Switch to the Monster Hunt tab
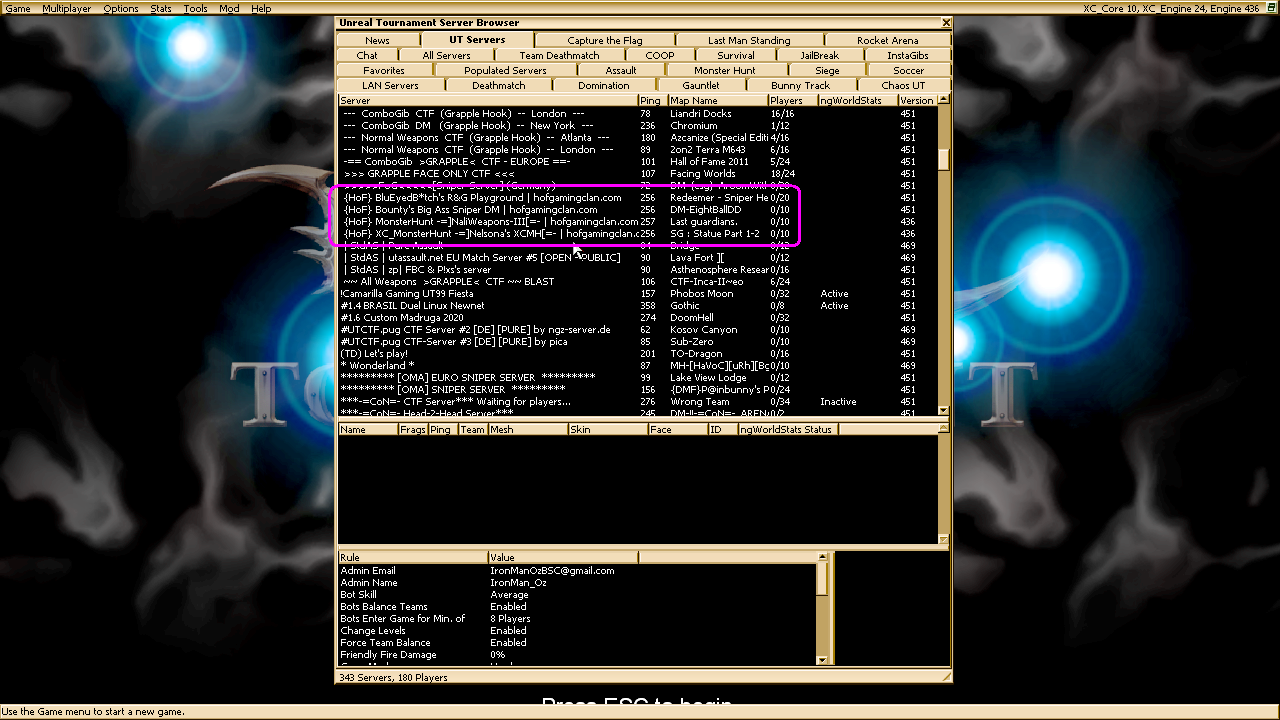 coord(726,70)
